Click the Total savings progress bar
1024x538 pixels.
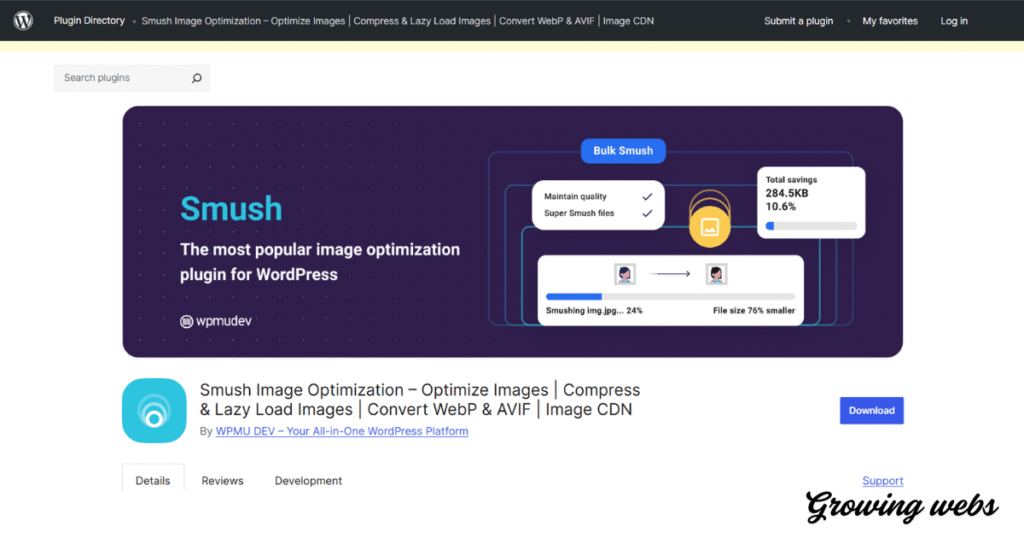click(x=810, y=226)
